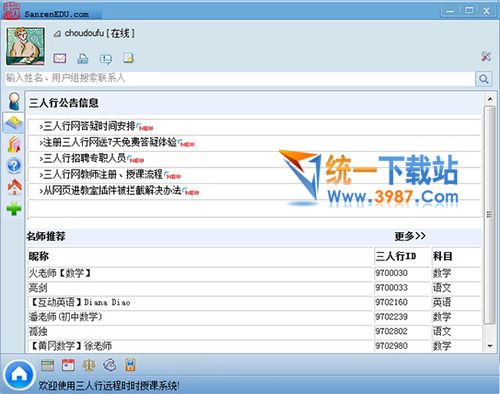
Task: Open announcement 三人行网答疑时间安排
Action: 89,126
